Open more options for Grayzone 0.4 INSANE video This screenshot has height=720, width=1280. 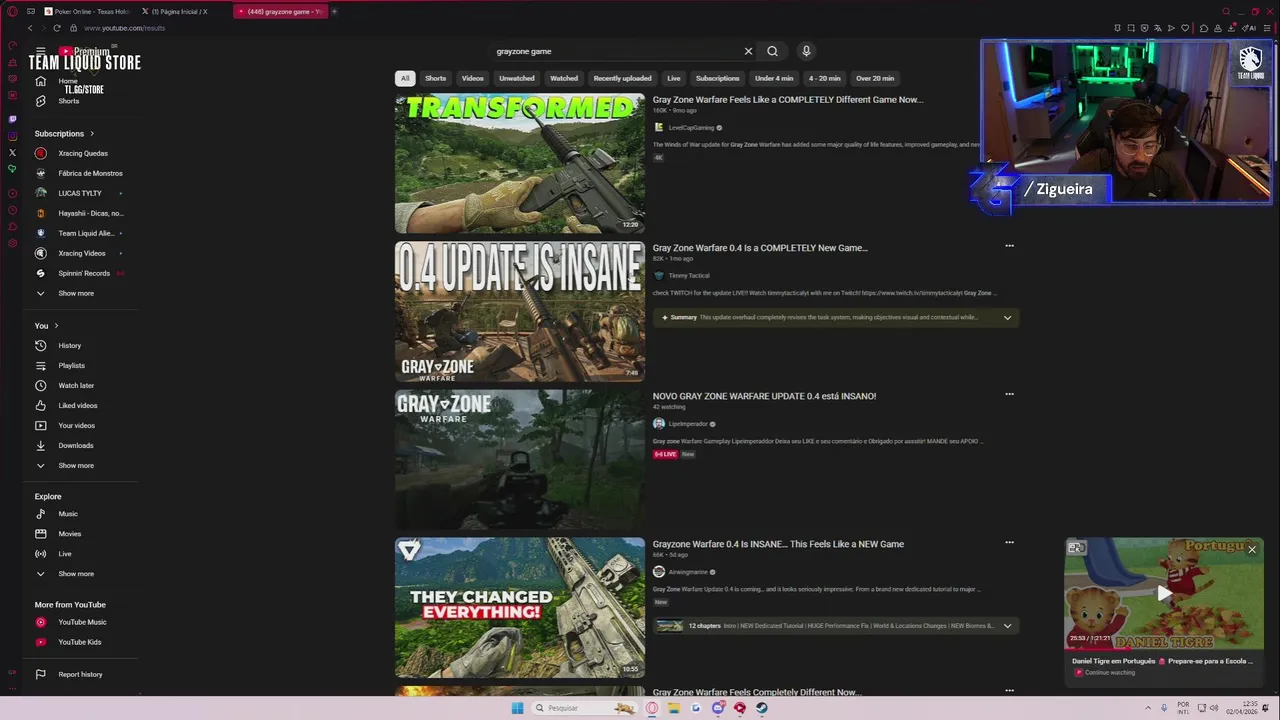point(1009,543)
